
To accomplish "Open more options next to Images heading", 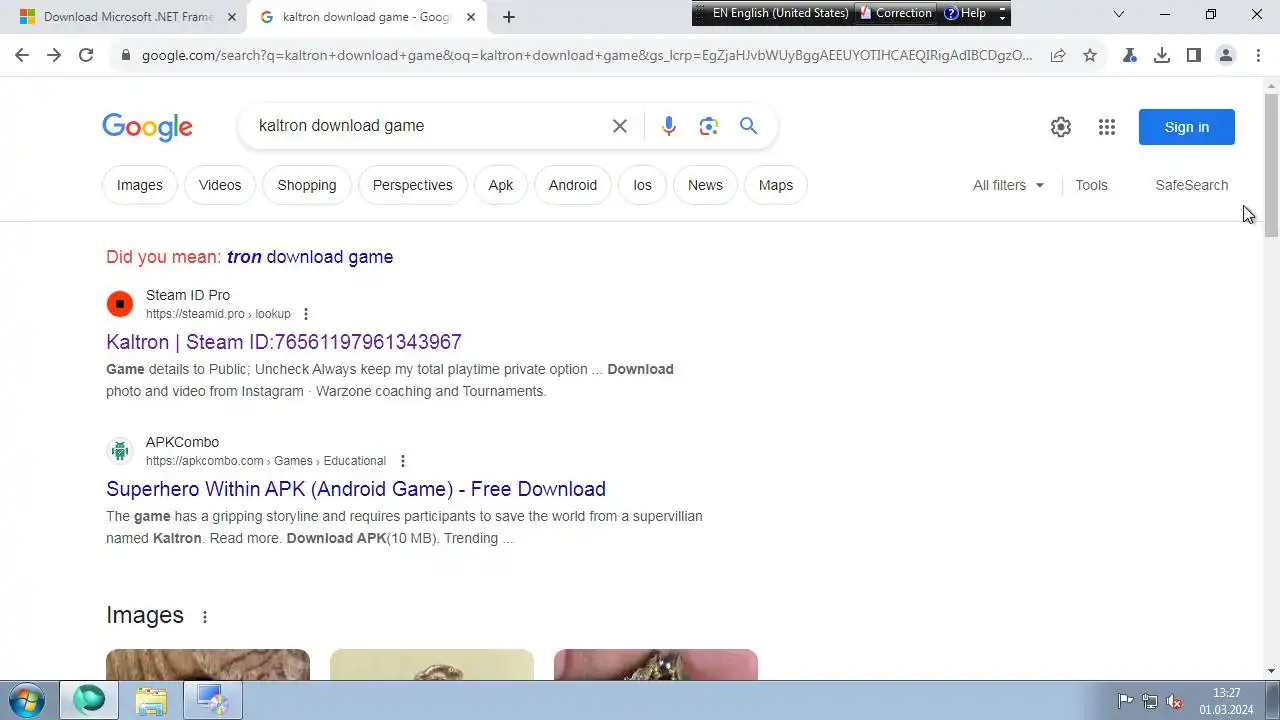I will point(205,617).
